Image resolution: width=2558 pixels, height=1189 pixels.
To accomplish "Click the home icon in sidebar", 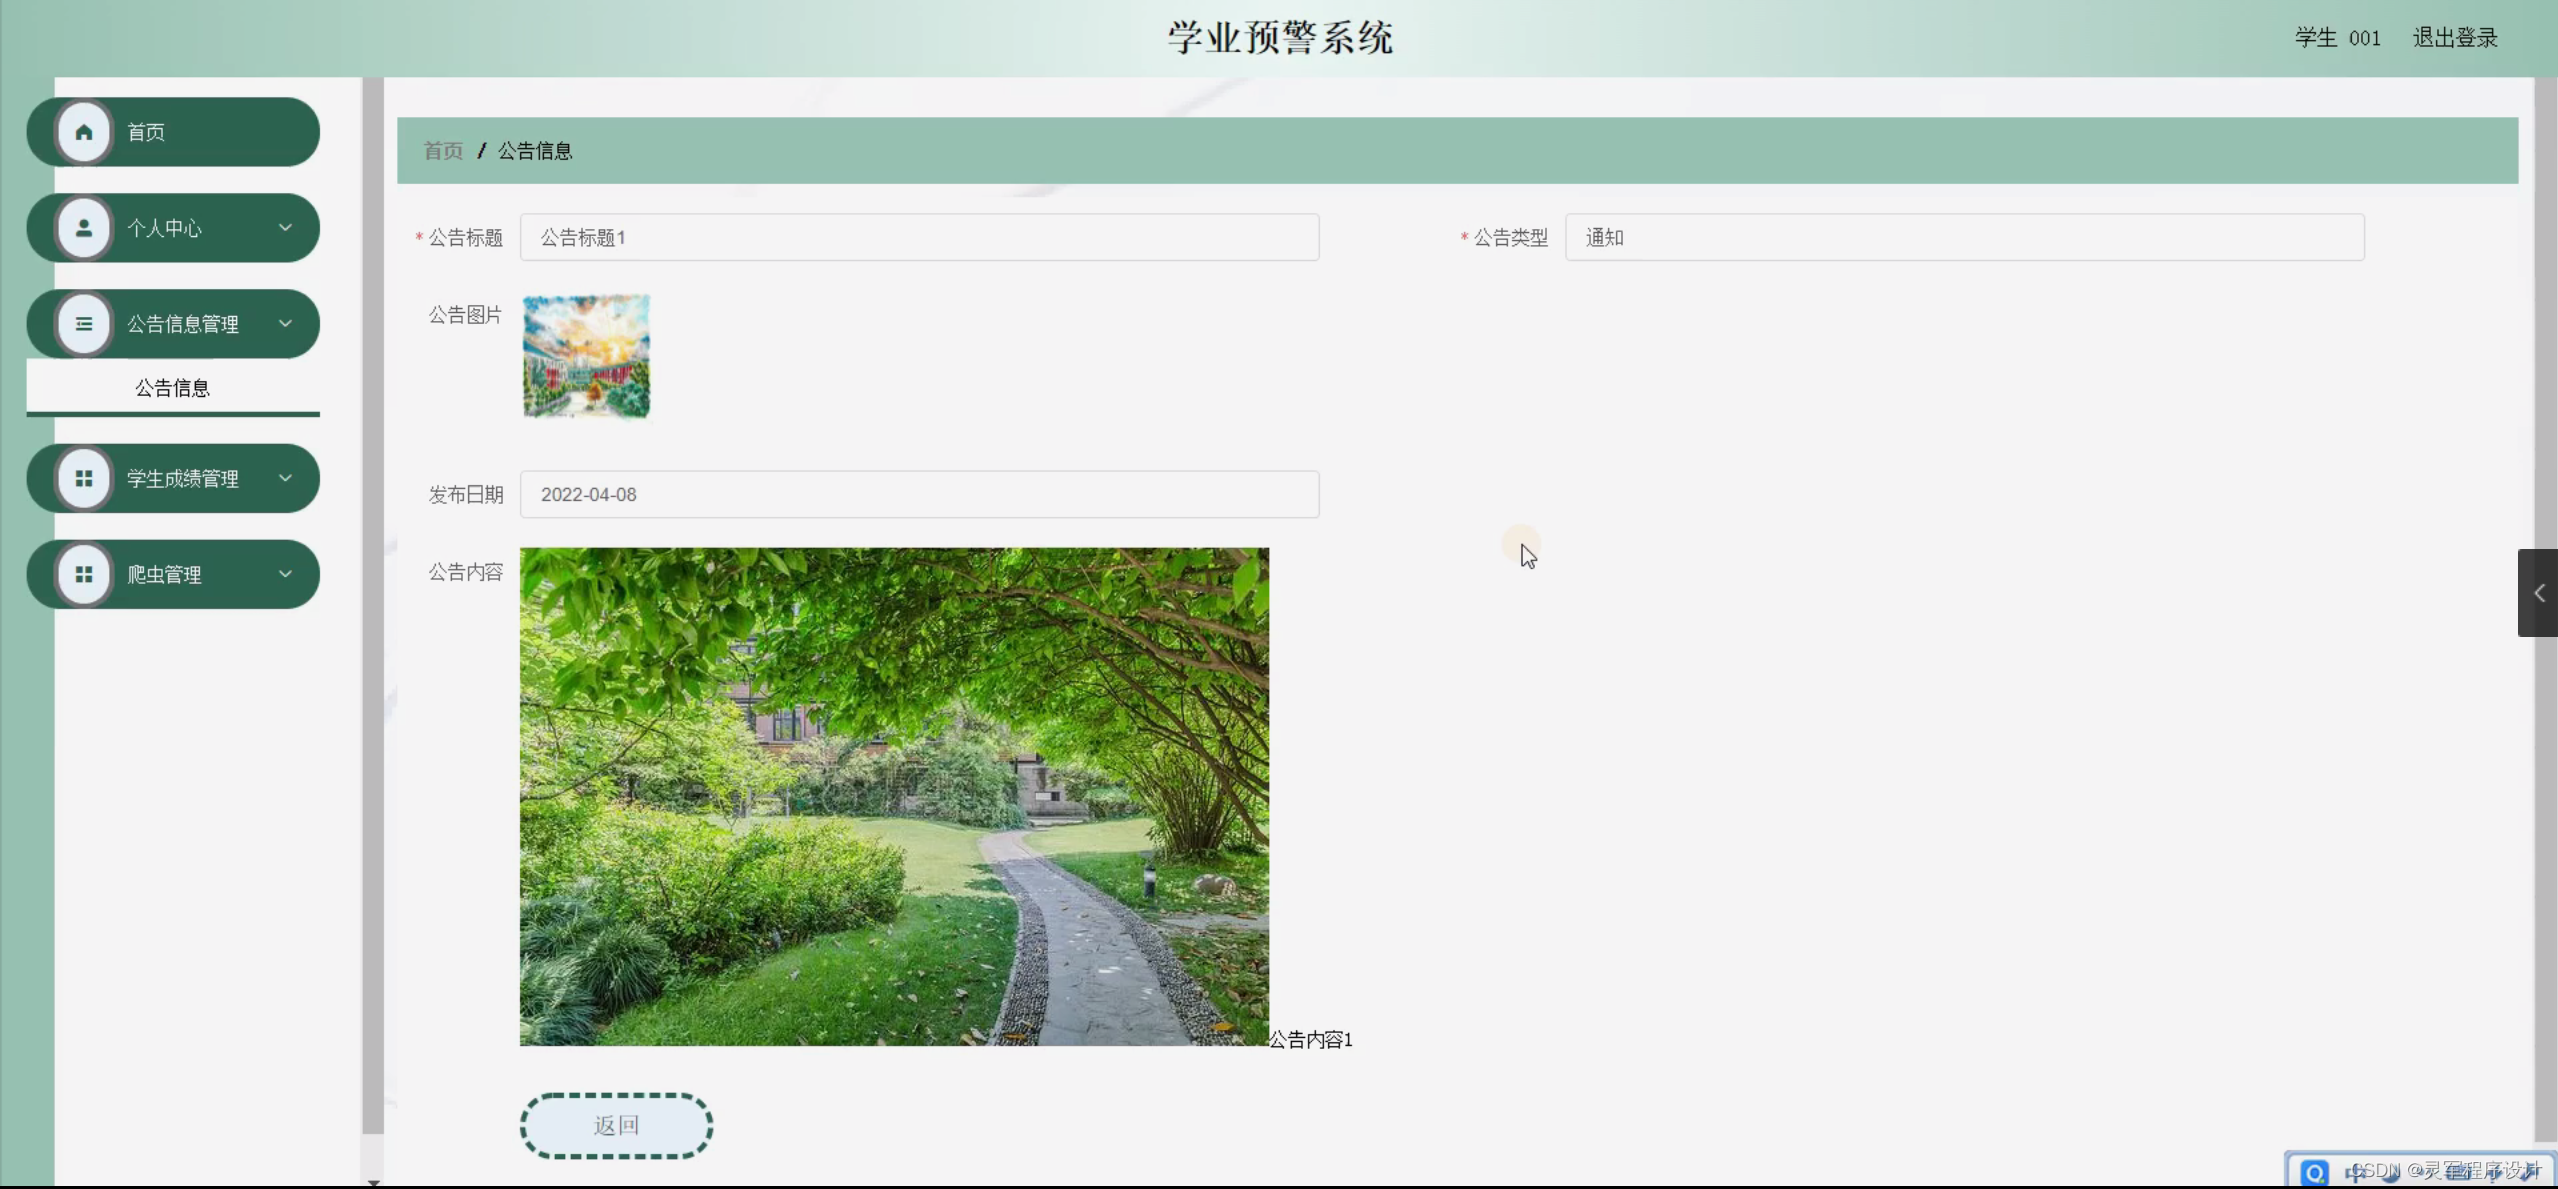I will pyautogui.click(x=84, y=132).
